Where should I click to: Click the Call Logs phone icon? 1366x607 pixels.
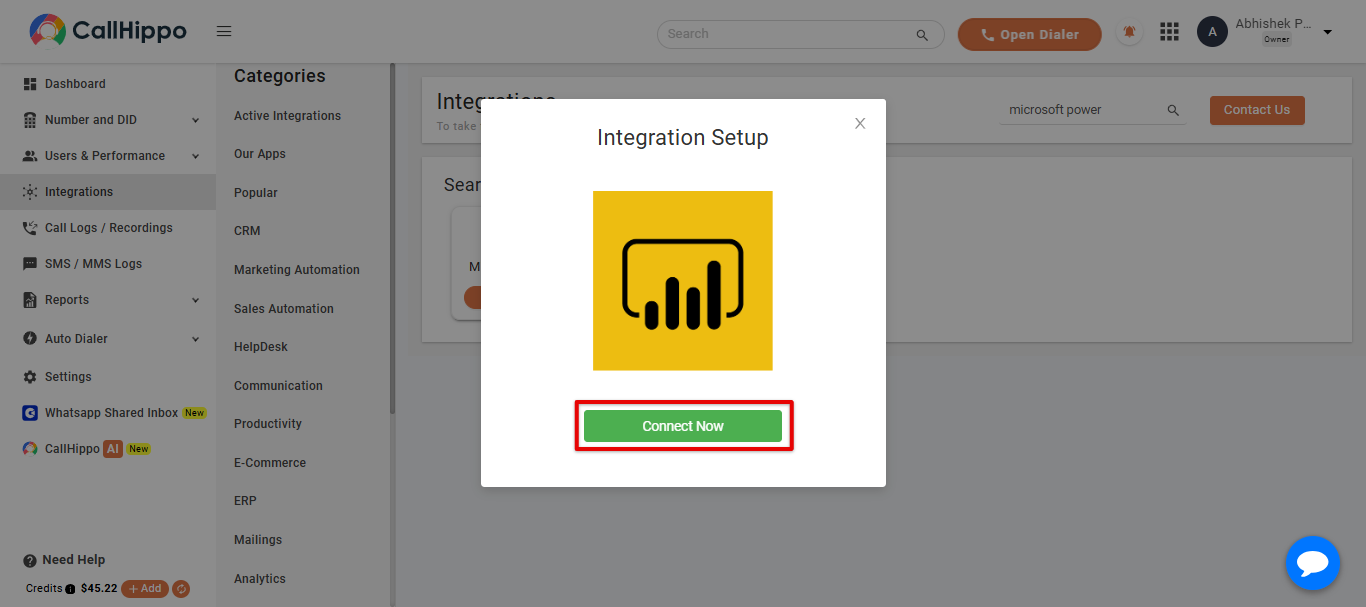(x=30, y=228)
